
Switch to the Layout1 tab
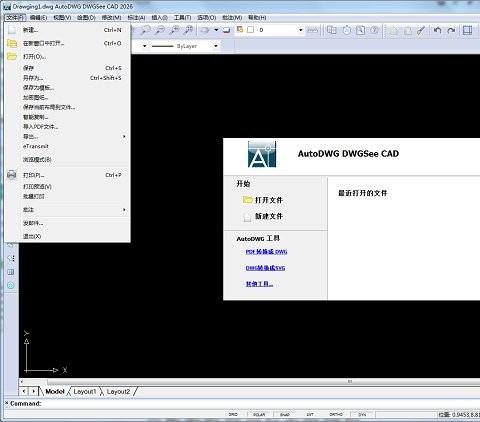click(x=85, y=391)
